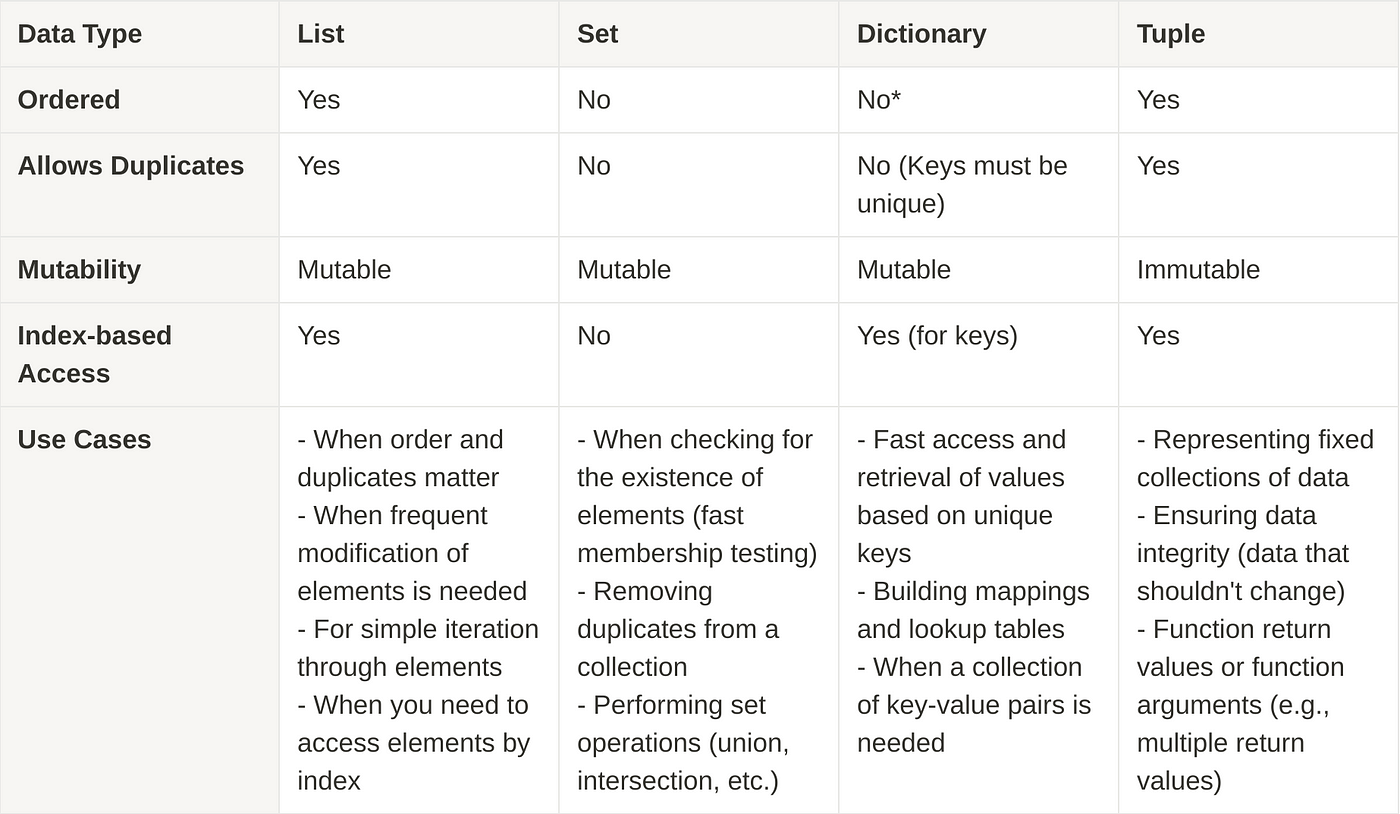1400x814 pixels.
Task: Click the Data Type header cell
Action: point(139,34)
